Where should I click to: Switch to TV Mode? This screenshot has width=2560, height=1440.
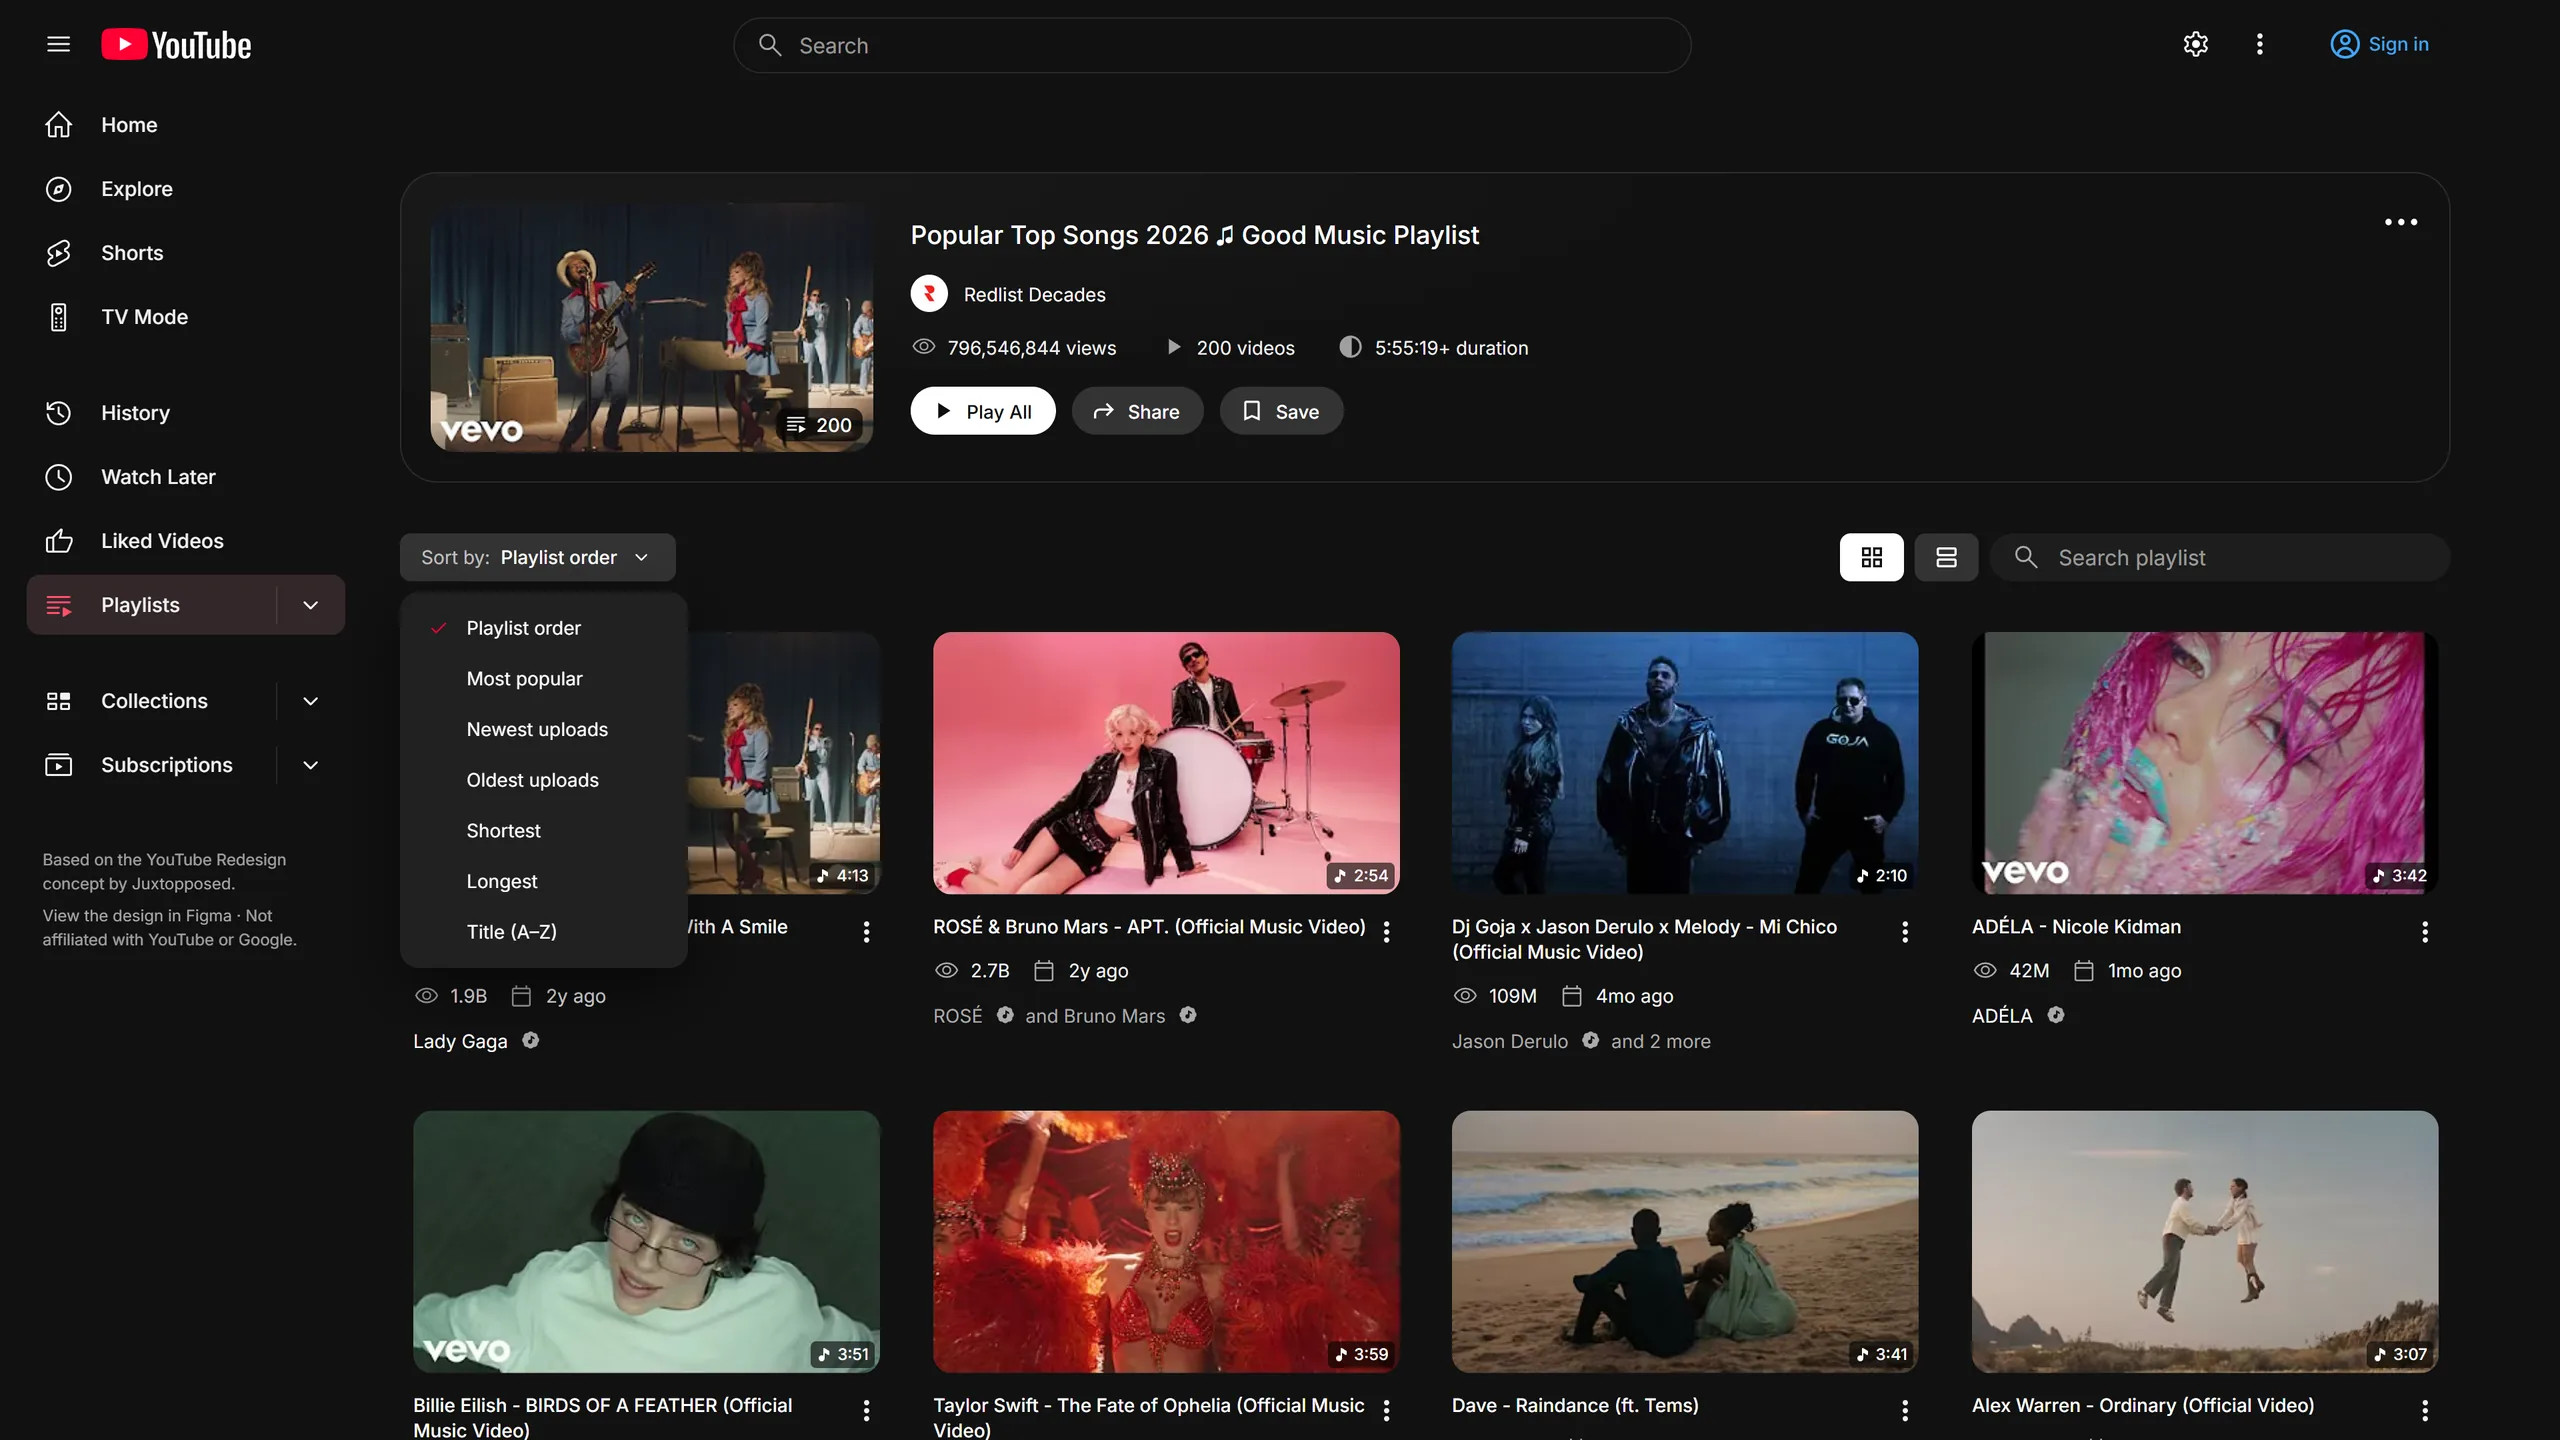pos(186,317)
